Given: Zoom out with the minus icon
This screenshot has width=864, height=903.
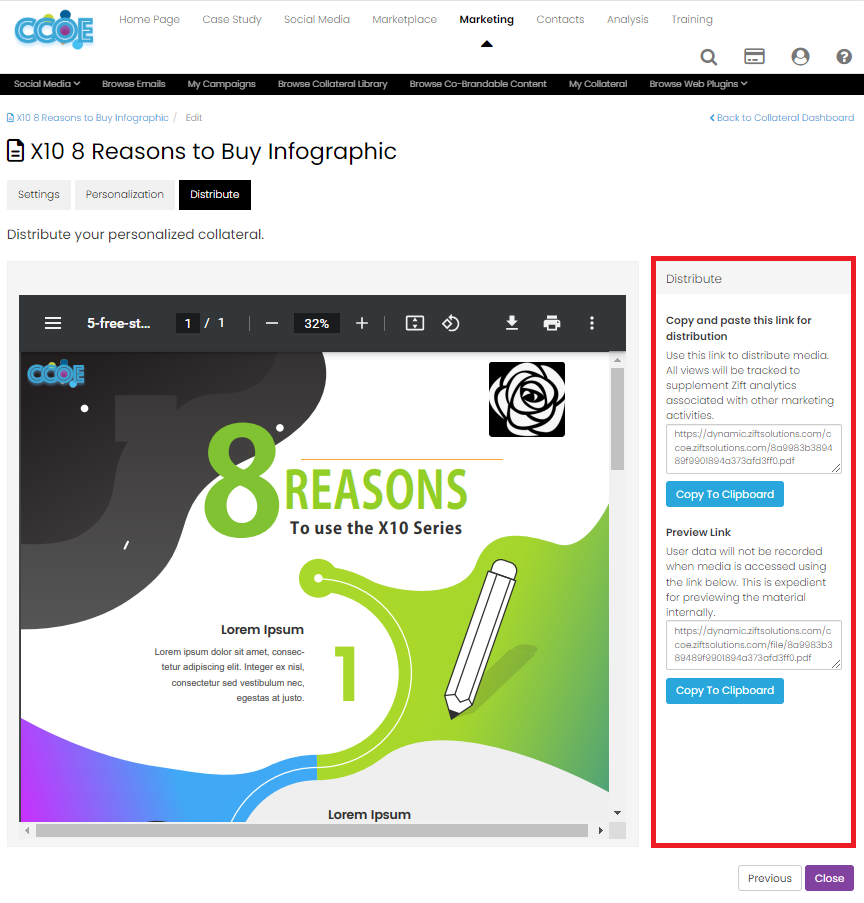Looking at the screenshot, I should tap(272, 323).
